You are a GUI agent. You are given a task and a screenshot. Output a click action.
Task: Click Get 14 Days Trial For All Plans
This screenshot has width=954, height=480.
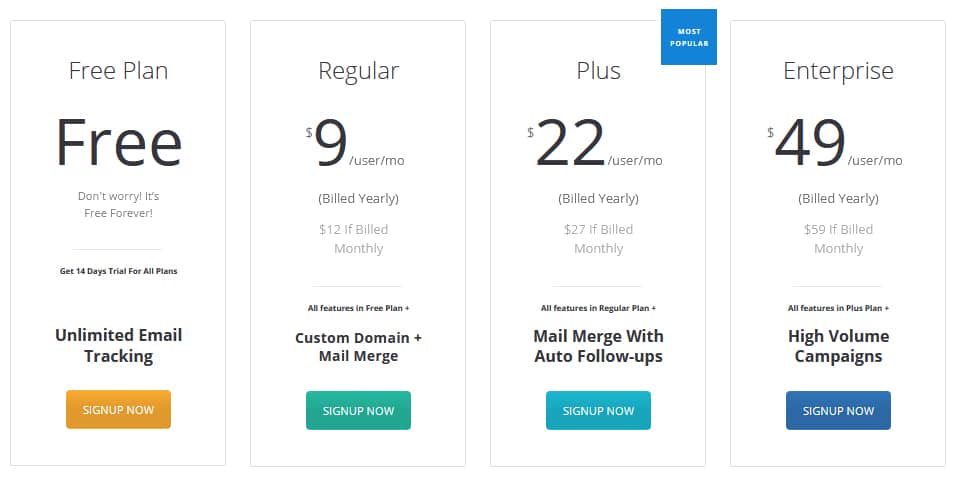(118, 271)
